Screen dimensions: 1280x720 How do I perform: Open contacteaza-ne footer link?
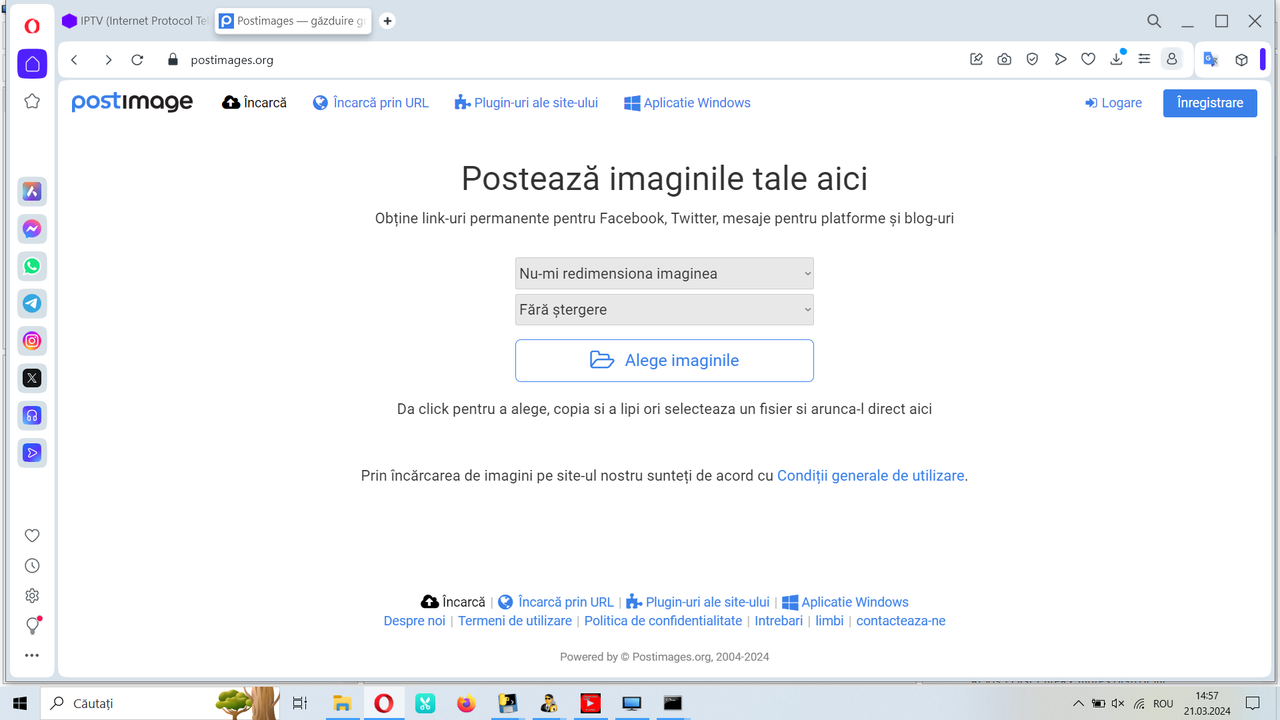(901, 621)
